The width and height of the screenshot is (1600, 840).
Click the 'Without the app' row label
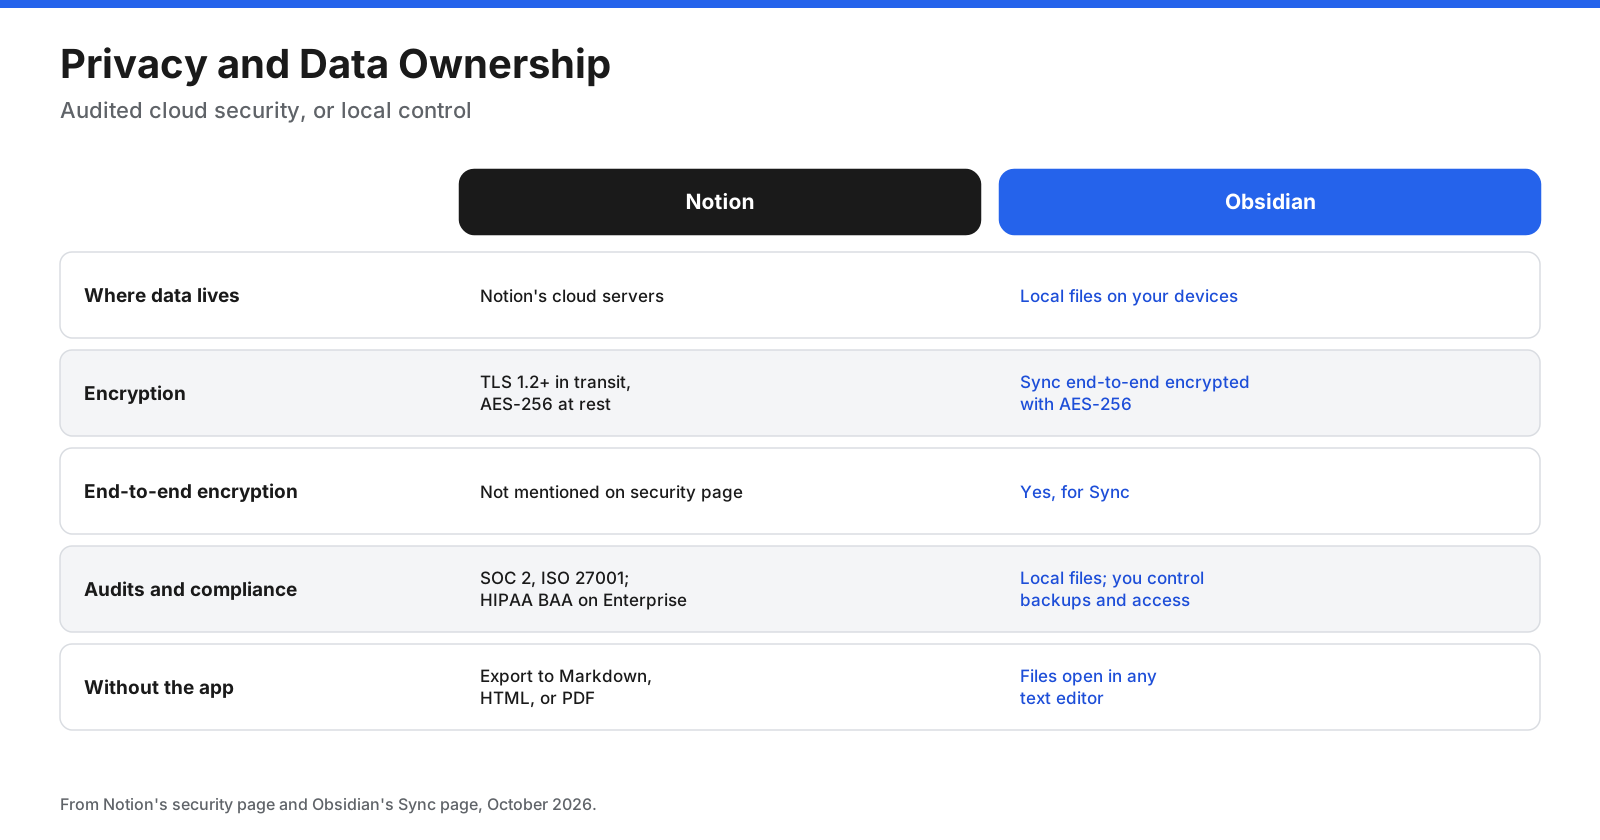pos(159,687)
